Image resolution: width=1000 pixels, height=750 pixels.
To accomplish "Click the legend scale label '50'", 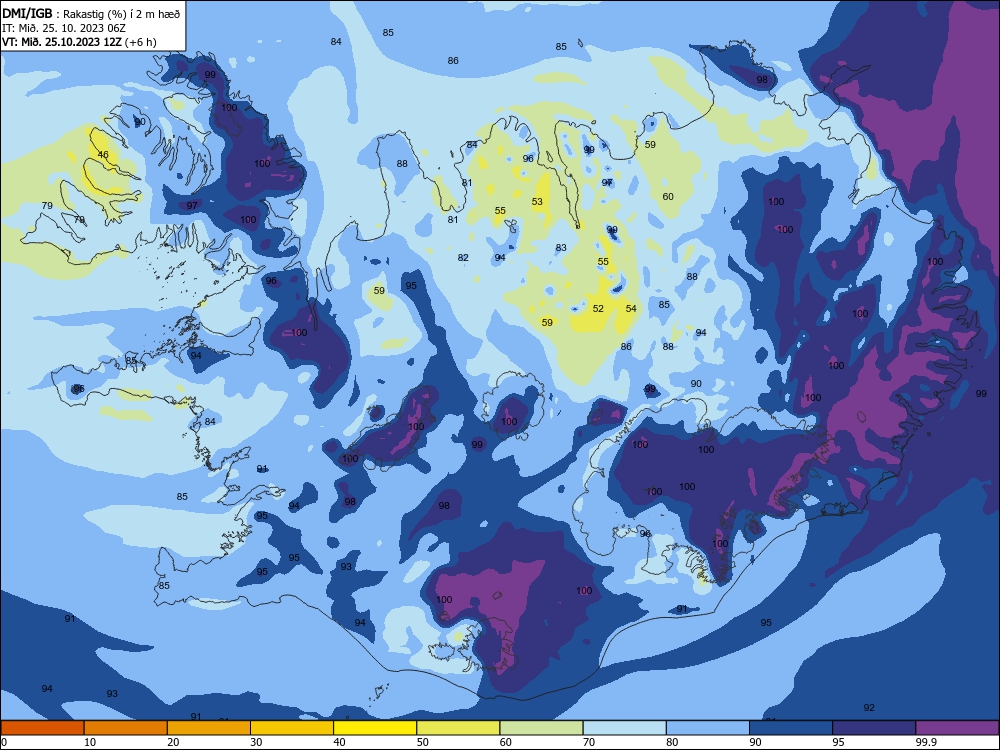I will (x=423, y=742).
